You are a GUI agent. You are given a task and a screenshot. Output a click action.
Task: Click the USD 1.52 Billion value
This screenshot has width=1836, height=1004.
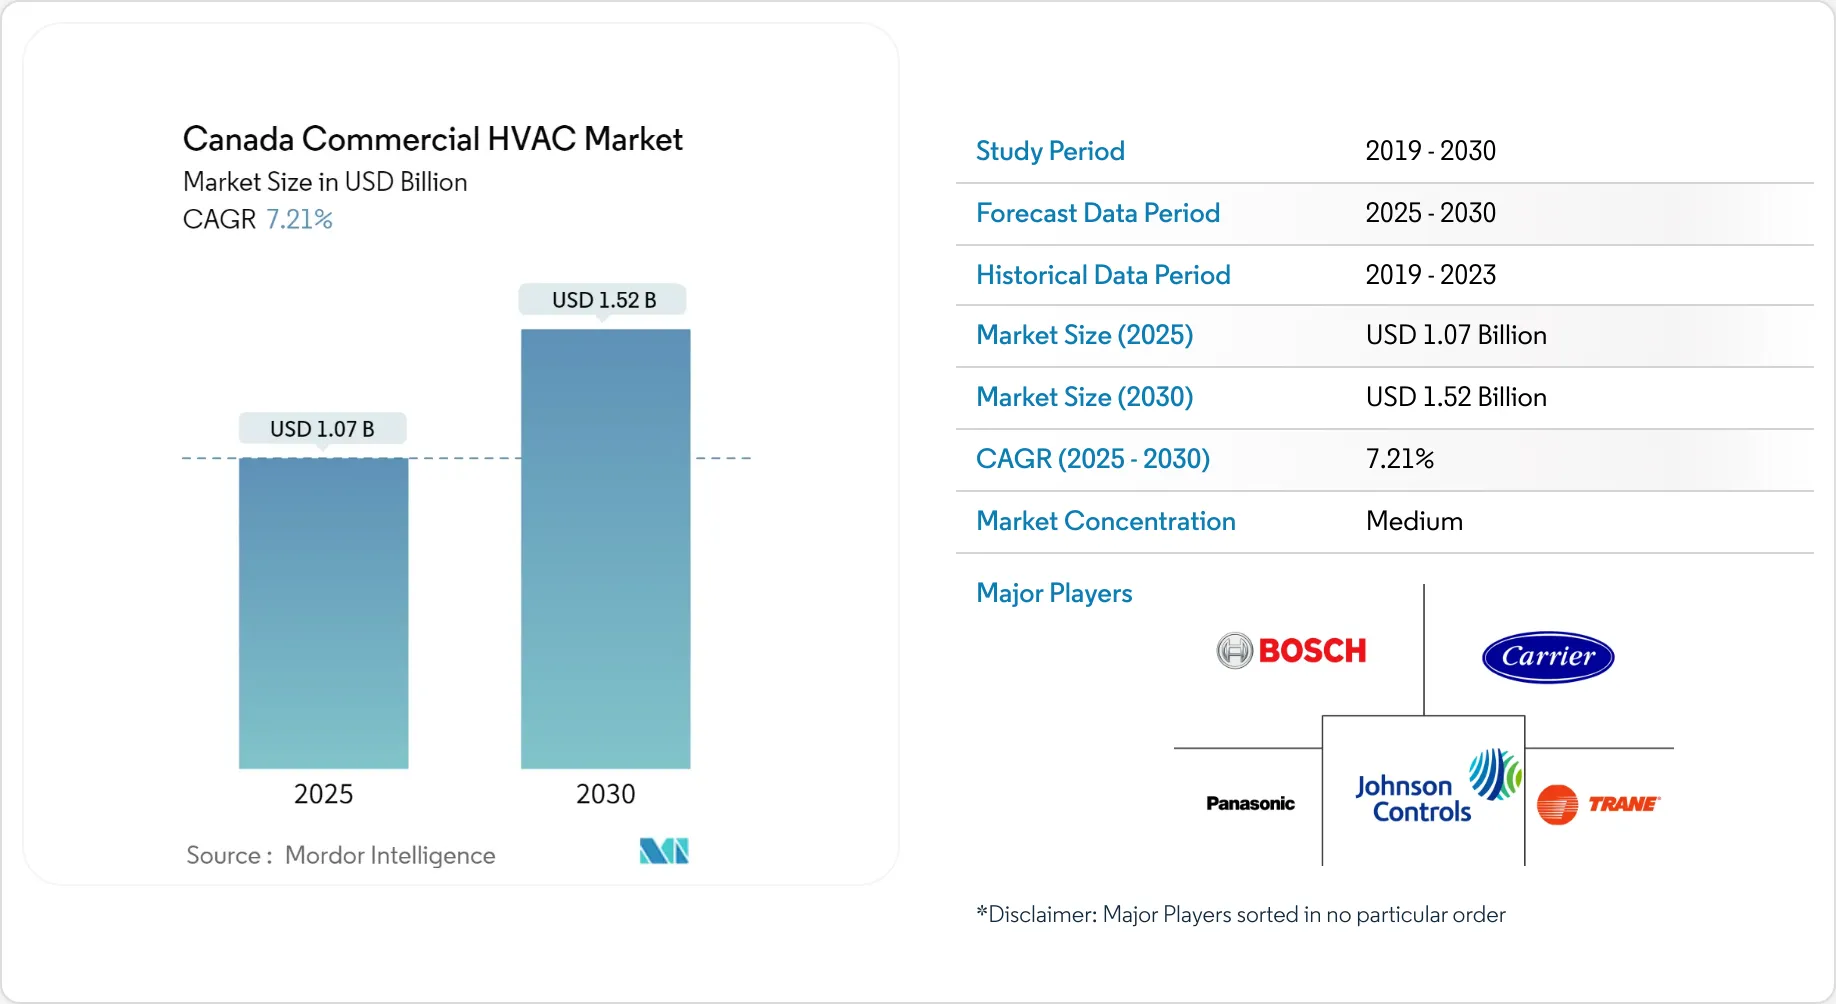tap(1456, 397)
